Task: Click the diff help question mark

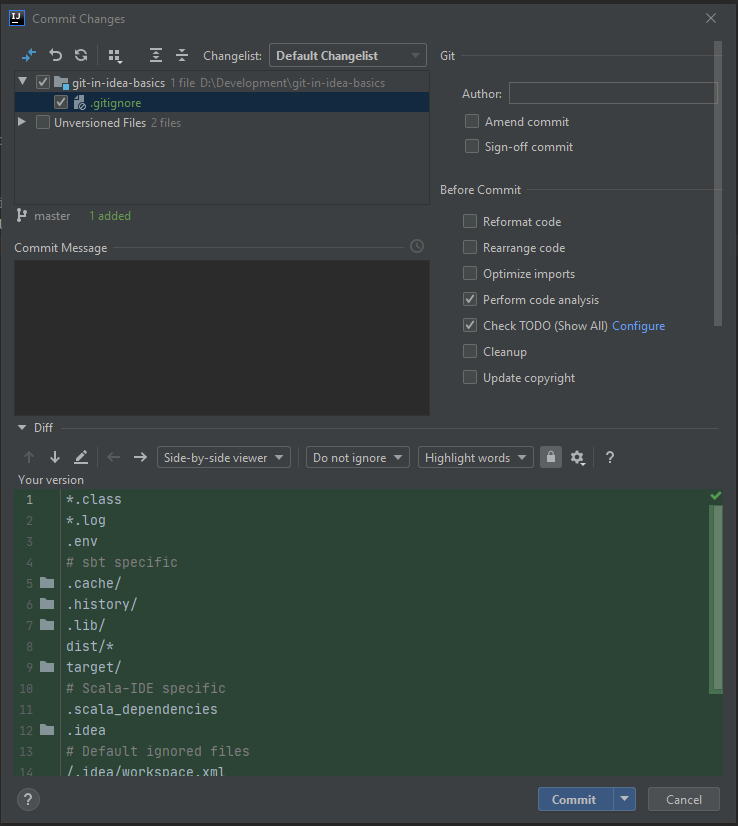Action: pyautogui.click(x=610, y=457)
